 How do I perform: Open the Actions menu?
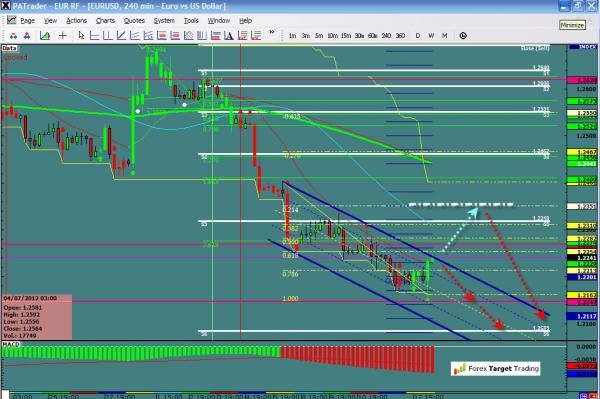pyautogui.click(x=77, y=21)
